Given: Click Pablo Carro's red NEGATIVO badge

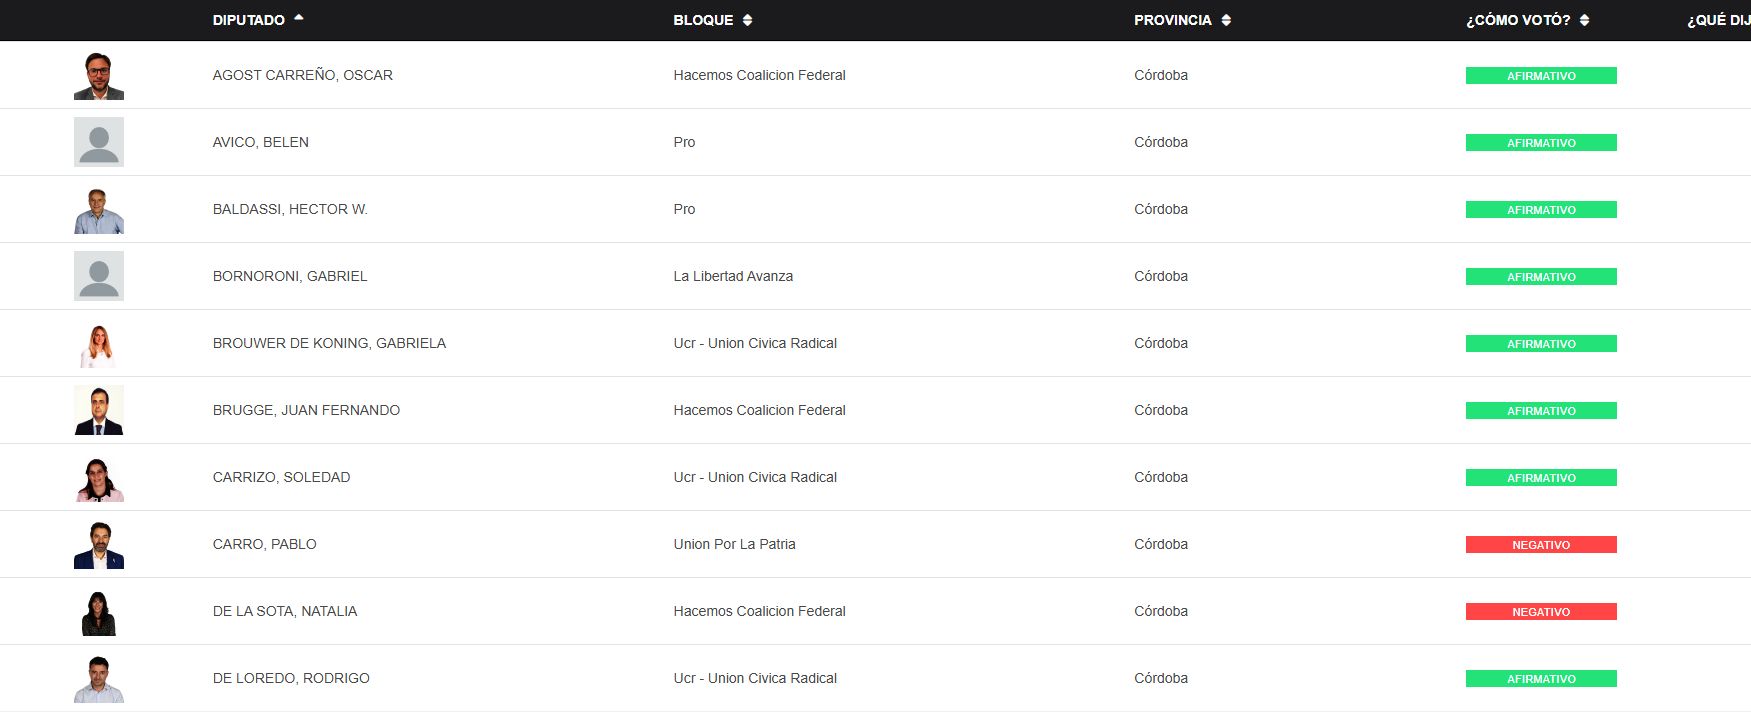Looking at the screenshot, I should pyautogui.click(x=1541, y=545).
